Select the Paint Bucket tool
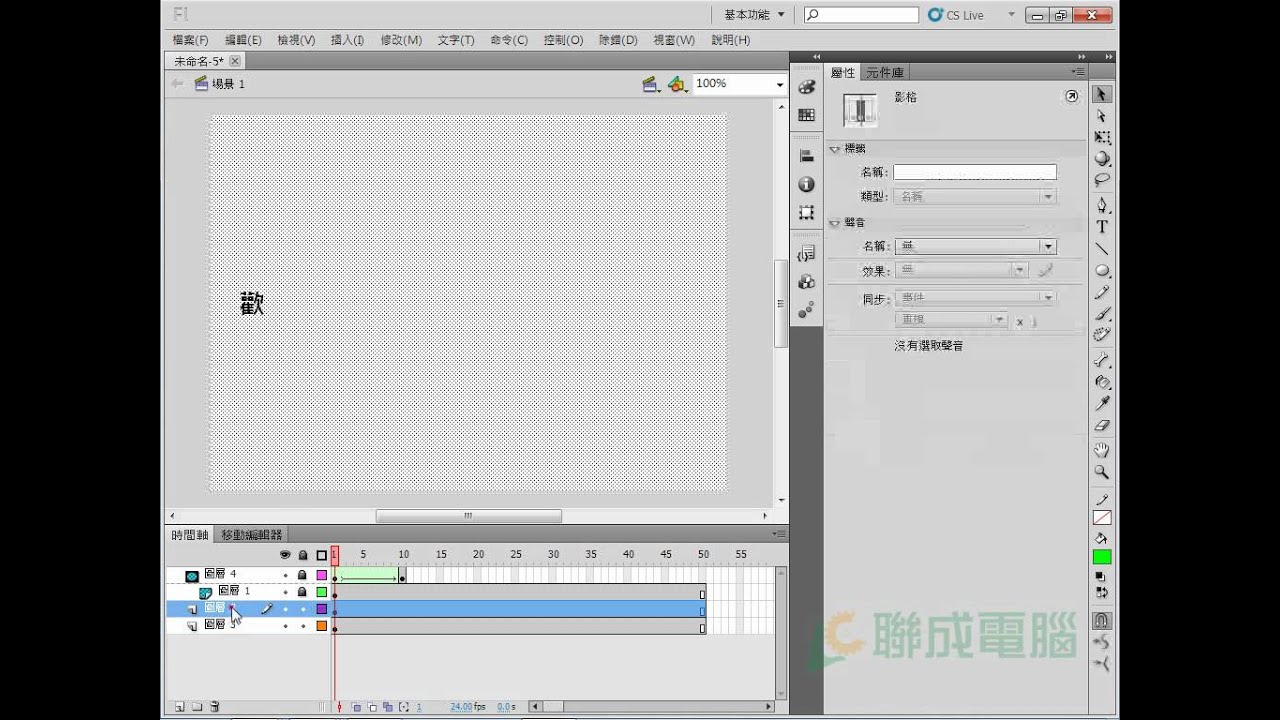Viewport: 1280px width, 720px height. click(1101, 381)
